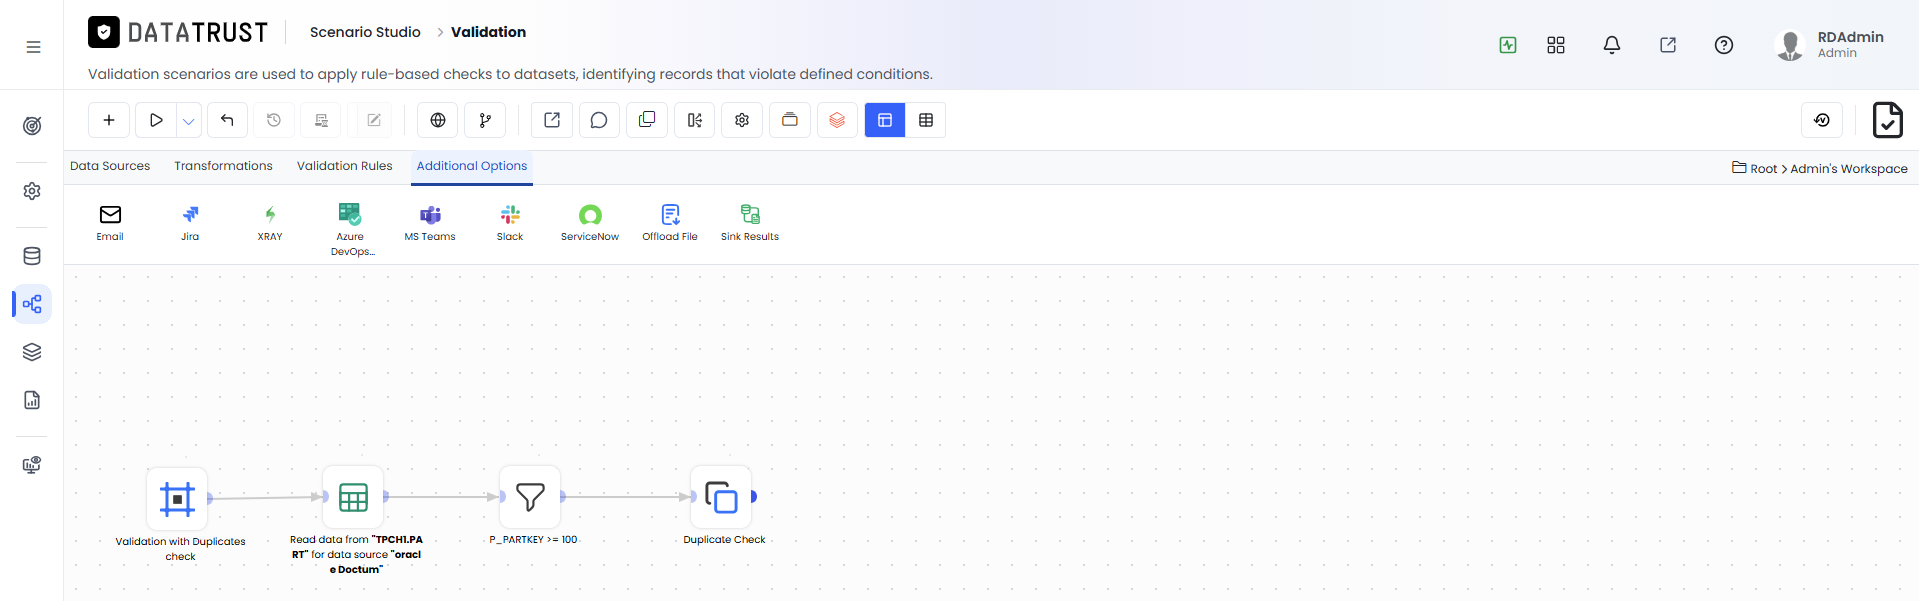
Task: Open the RDAdmin user profile menu
Action: [x=1830, y=44]
